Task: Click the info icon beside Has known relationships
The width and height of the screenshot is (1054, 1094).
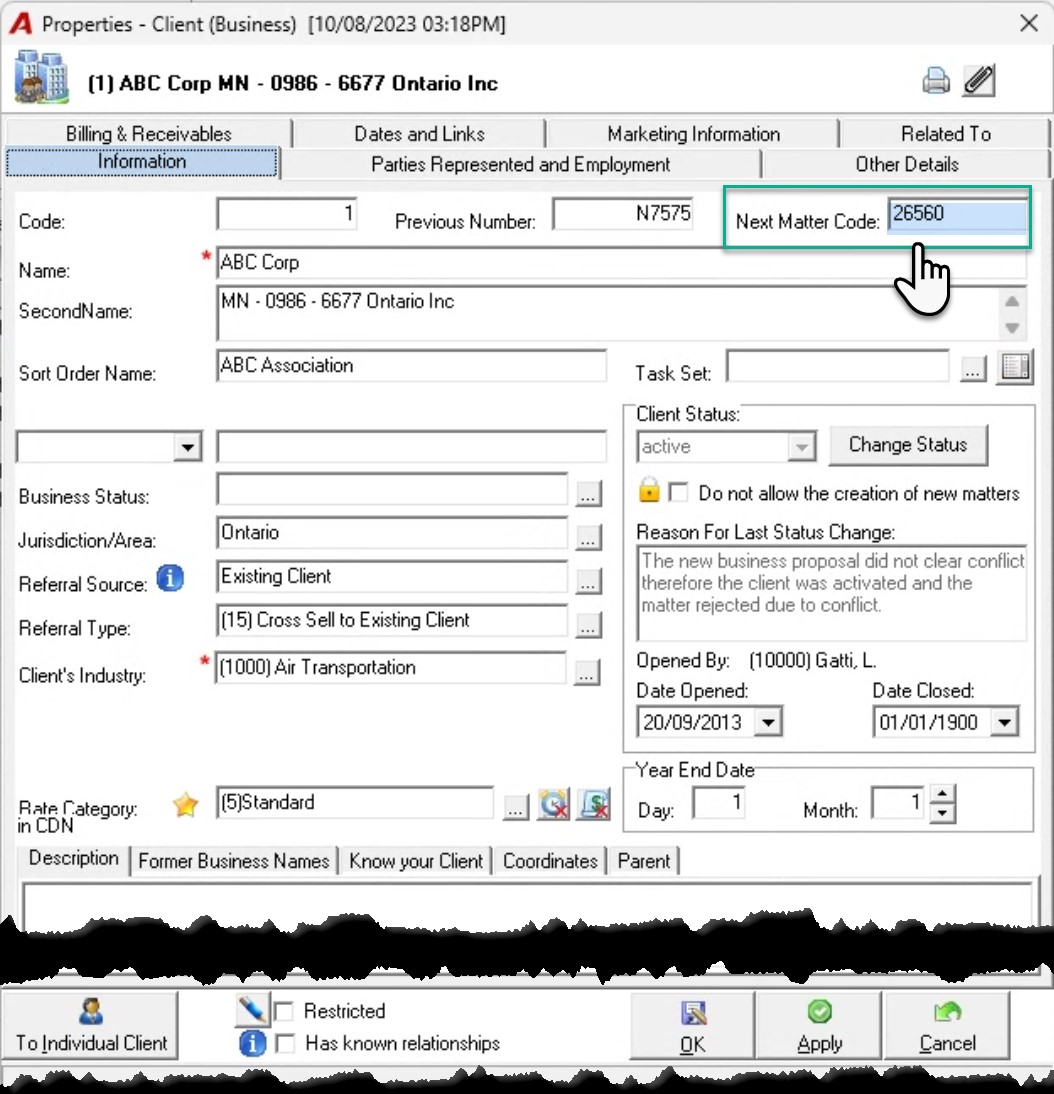Action: pyautogui.click(x=252, y=1044)
